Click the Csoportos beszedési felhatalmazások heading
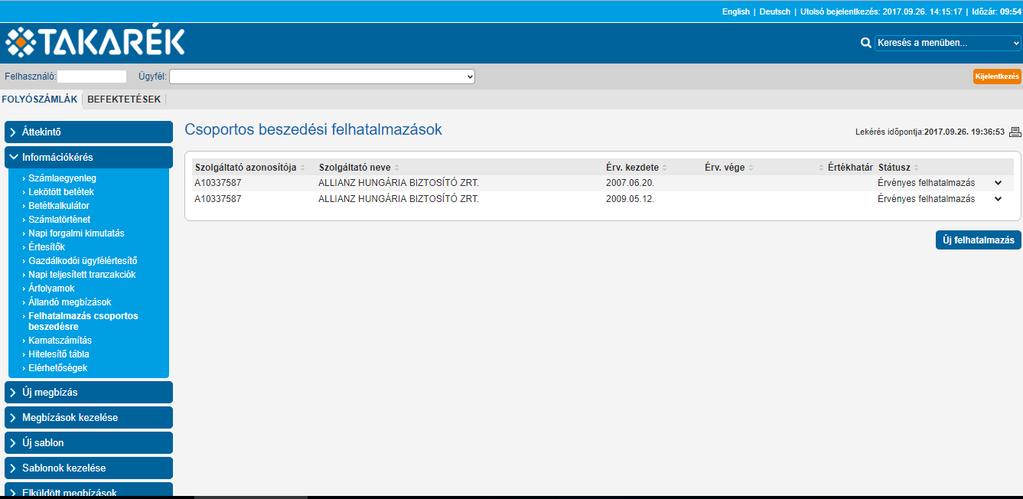1023x499 pixels. click(313, 129)
